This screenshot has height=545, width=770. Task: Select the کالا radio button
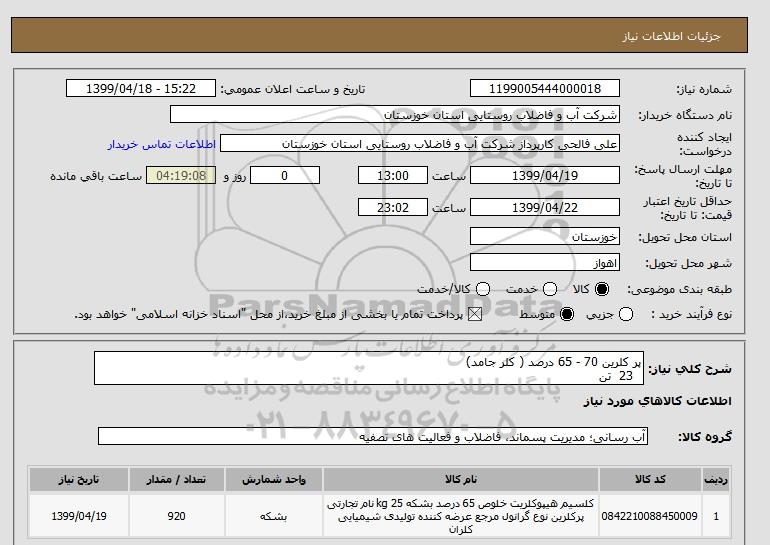point(602,289)
